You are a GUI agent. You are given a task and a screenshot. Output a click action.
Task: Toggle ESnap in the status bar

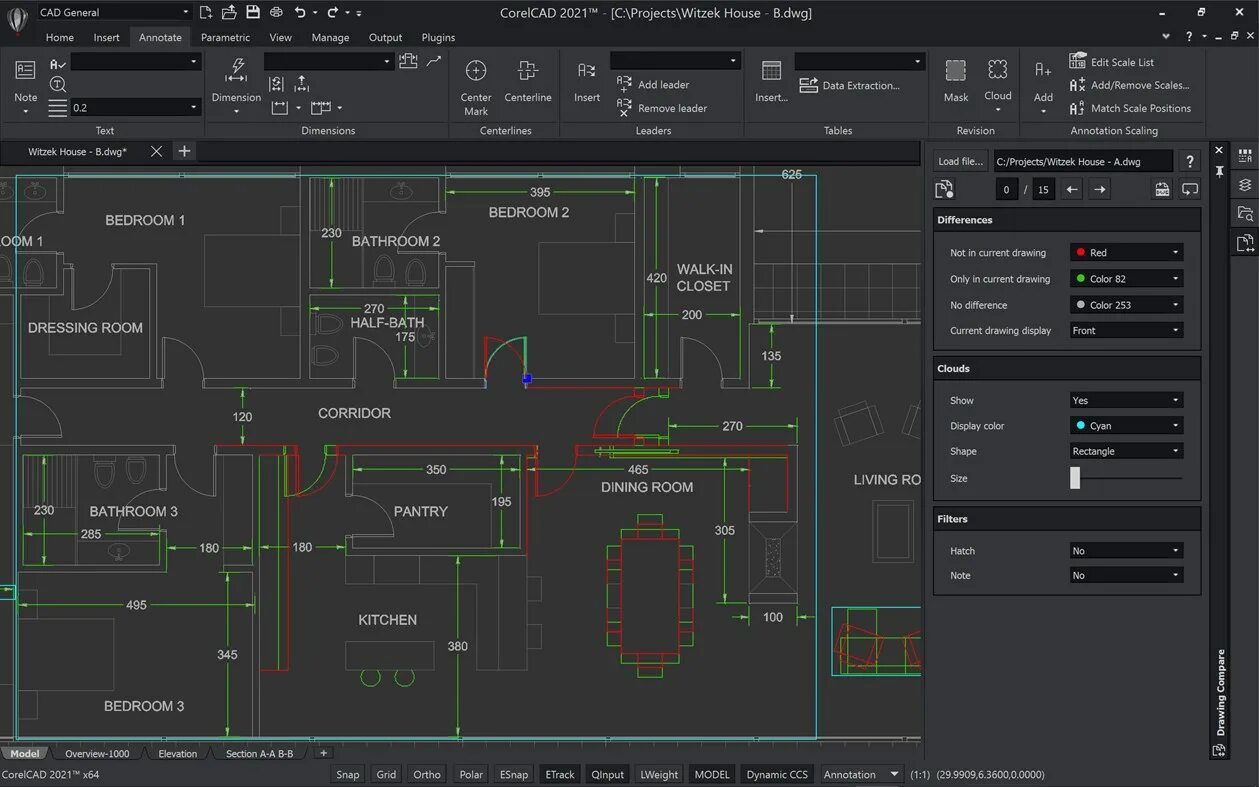[x=514, y=774]
